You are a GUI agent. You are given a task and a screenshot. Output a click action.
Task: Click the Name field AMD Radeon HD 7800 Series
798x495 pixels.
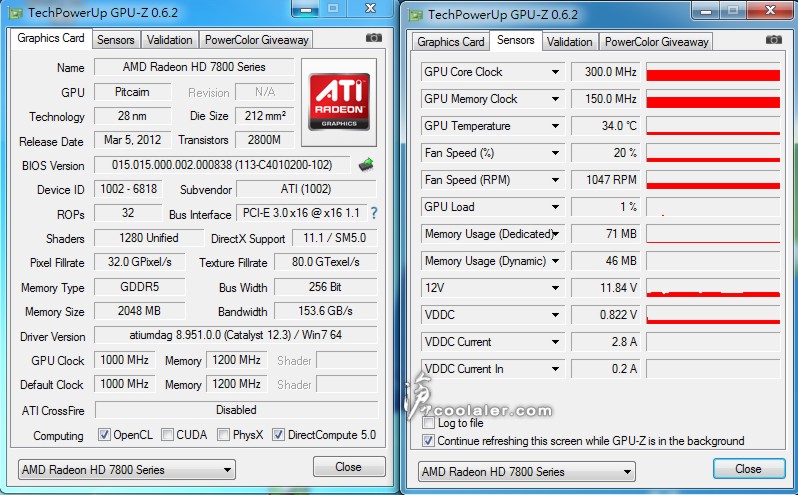pyautogui.click(x=194, y=67)
